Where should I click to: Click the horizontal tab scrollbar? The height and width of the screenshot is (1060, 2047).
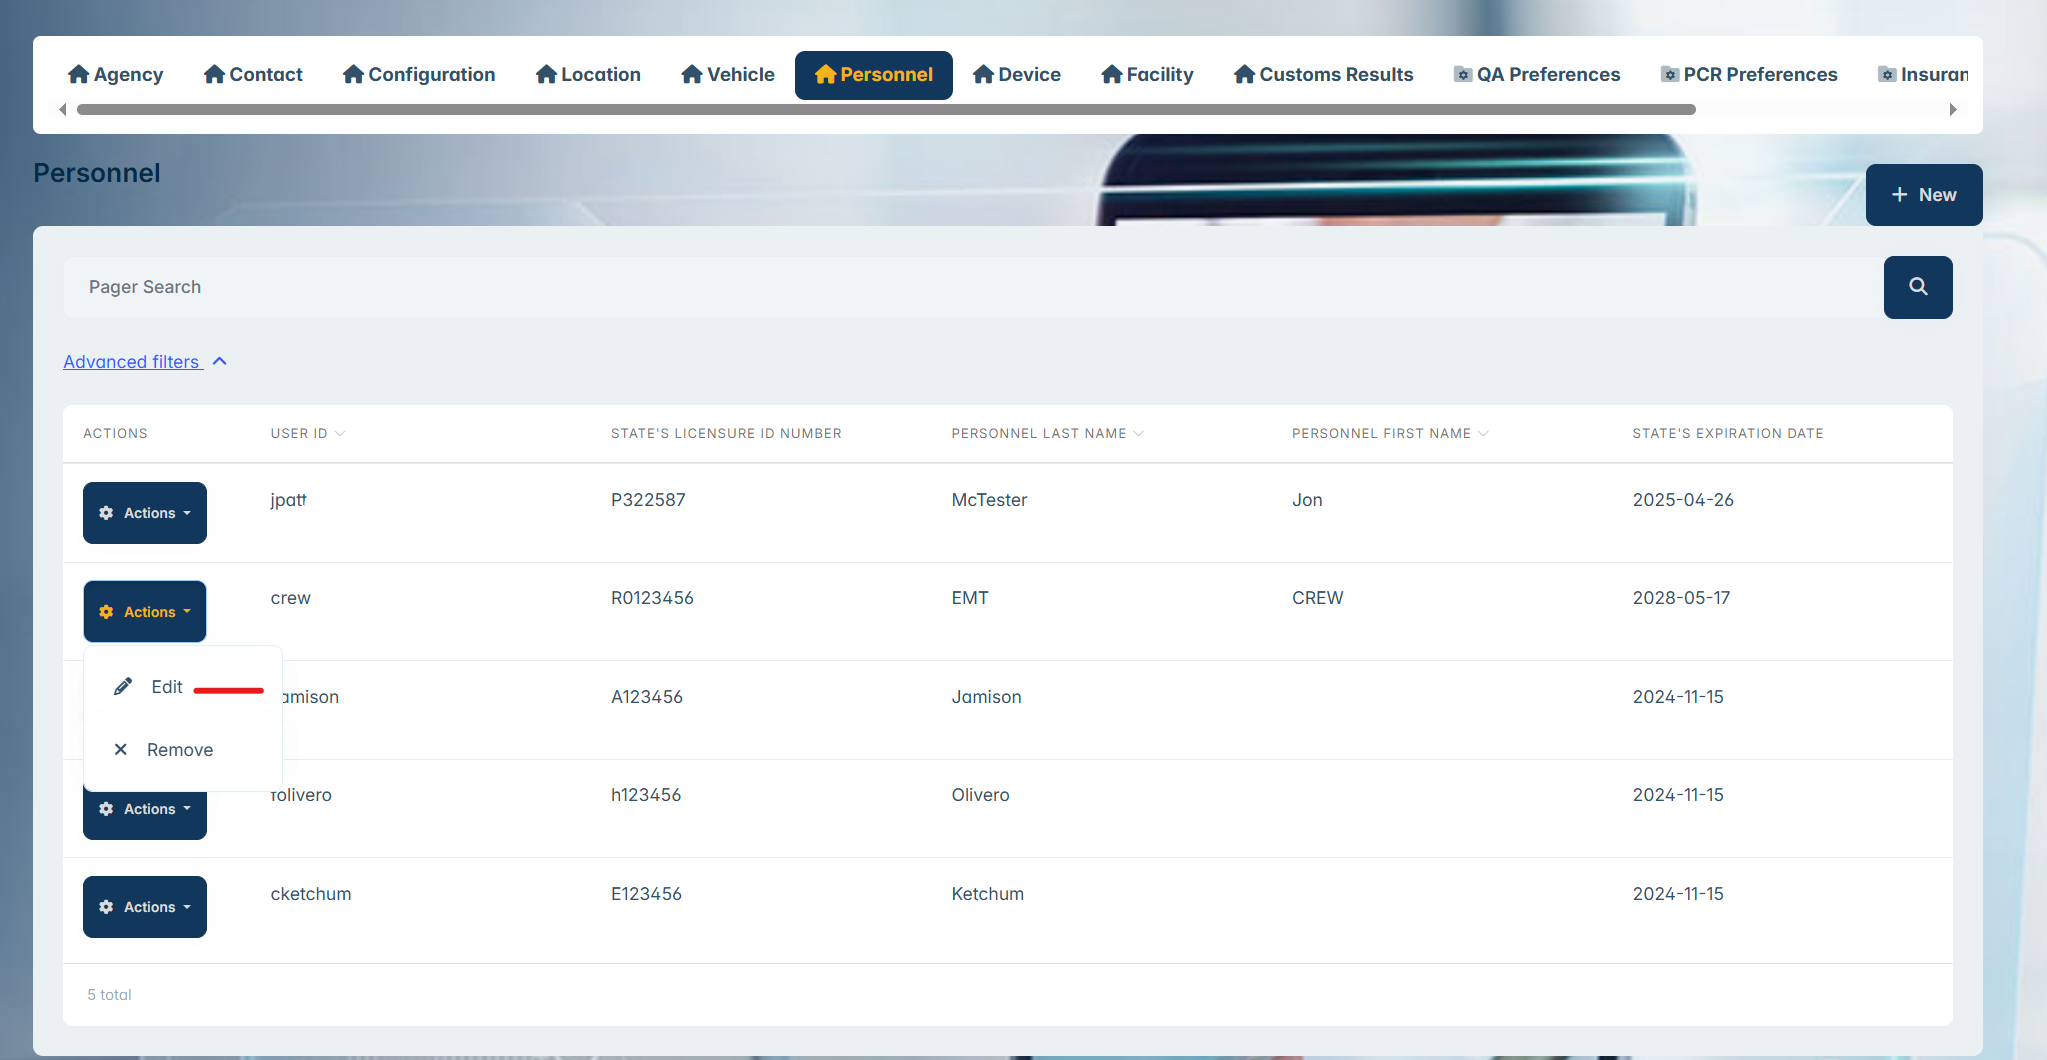click(x=885, y=109)
